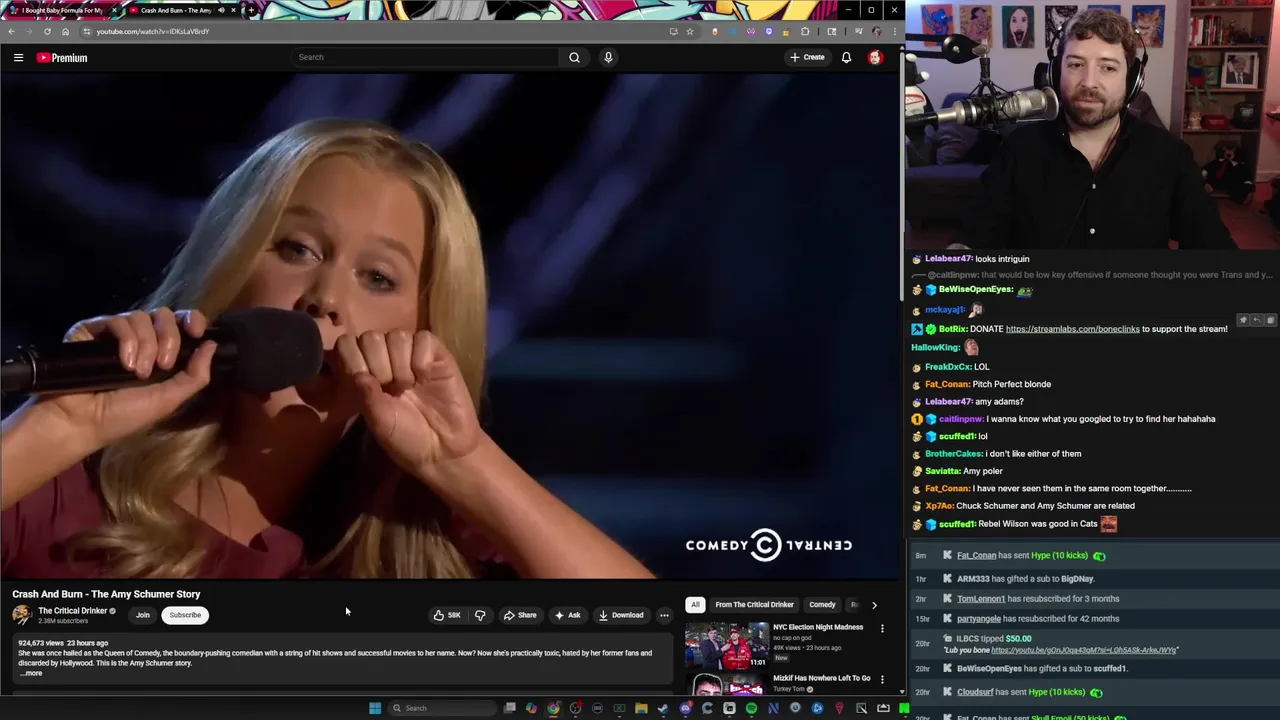1280x720 pixels.
Task: Open Steam from the taskbar
Action: pos(663,708)
